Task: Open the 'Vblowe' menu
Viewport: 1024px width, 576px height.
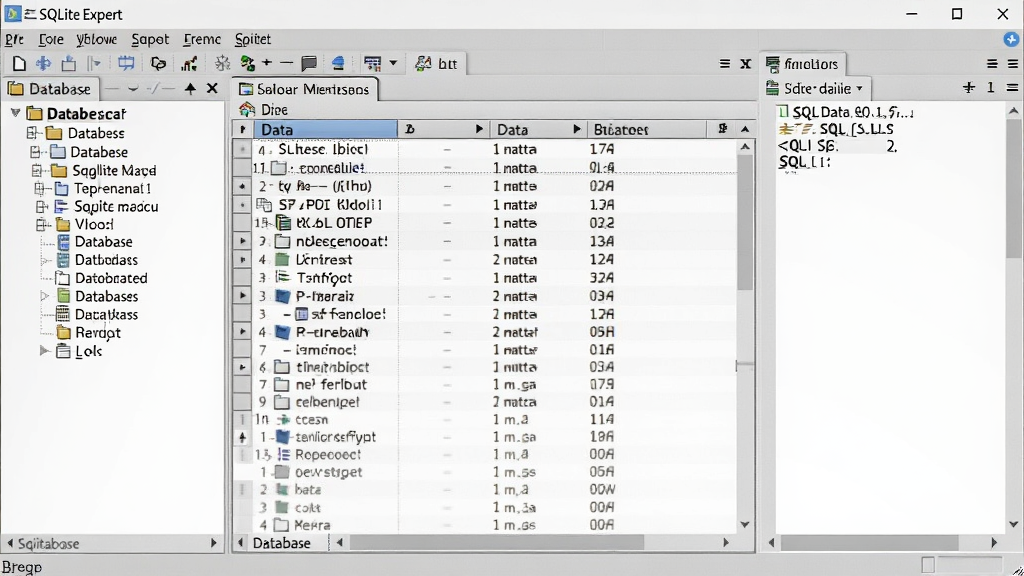Action: tap(97, 39)
